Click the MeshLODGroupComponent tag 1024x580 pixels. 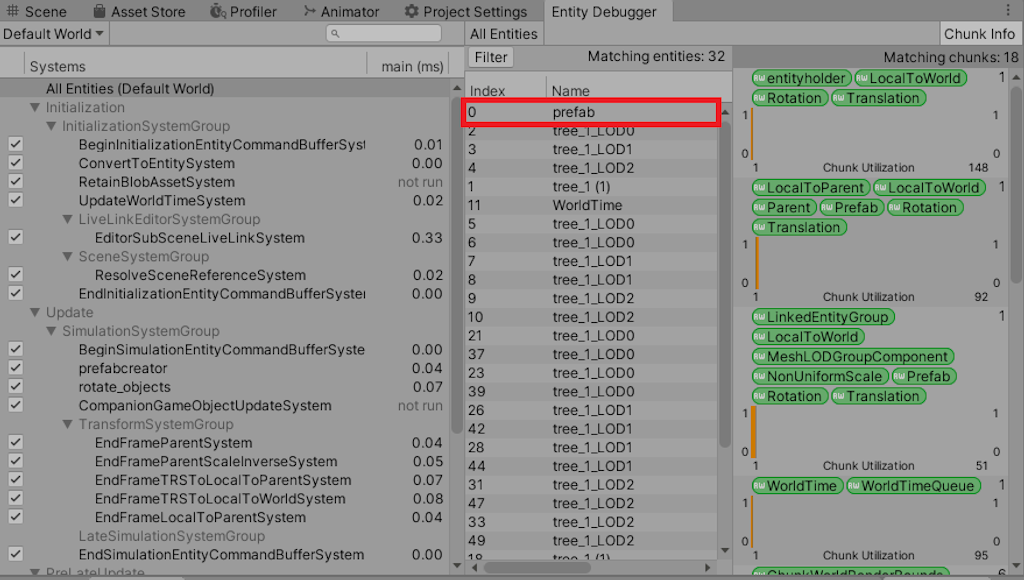[x=853, y=357]
